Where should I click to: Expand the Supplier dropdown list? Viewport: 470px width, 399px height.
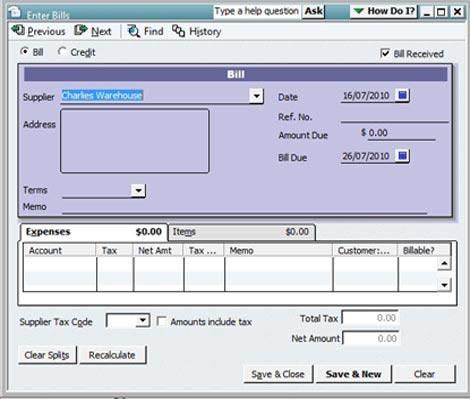point(256,96)
